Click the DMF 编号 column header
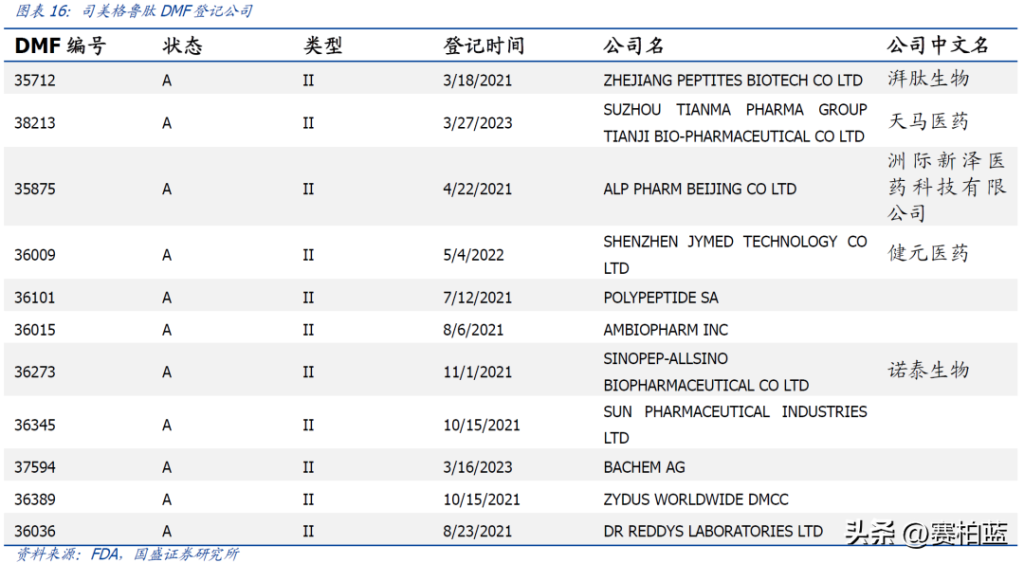1024x563 pixels. [x=59, y=46]
